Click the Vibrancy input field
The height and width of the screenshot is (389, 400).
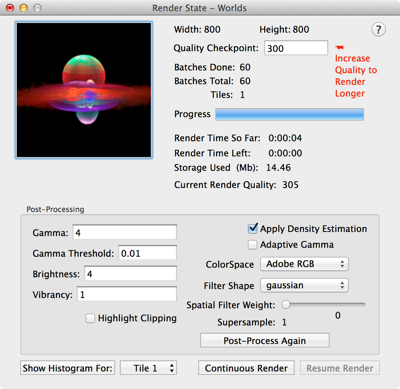pos(127,295)
